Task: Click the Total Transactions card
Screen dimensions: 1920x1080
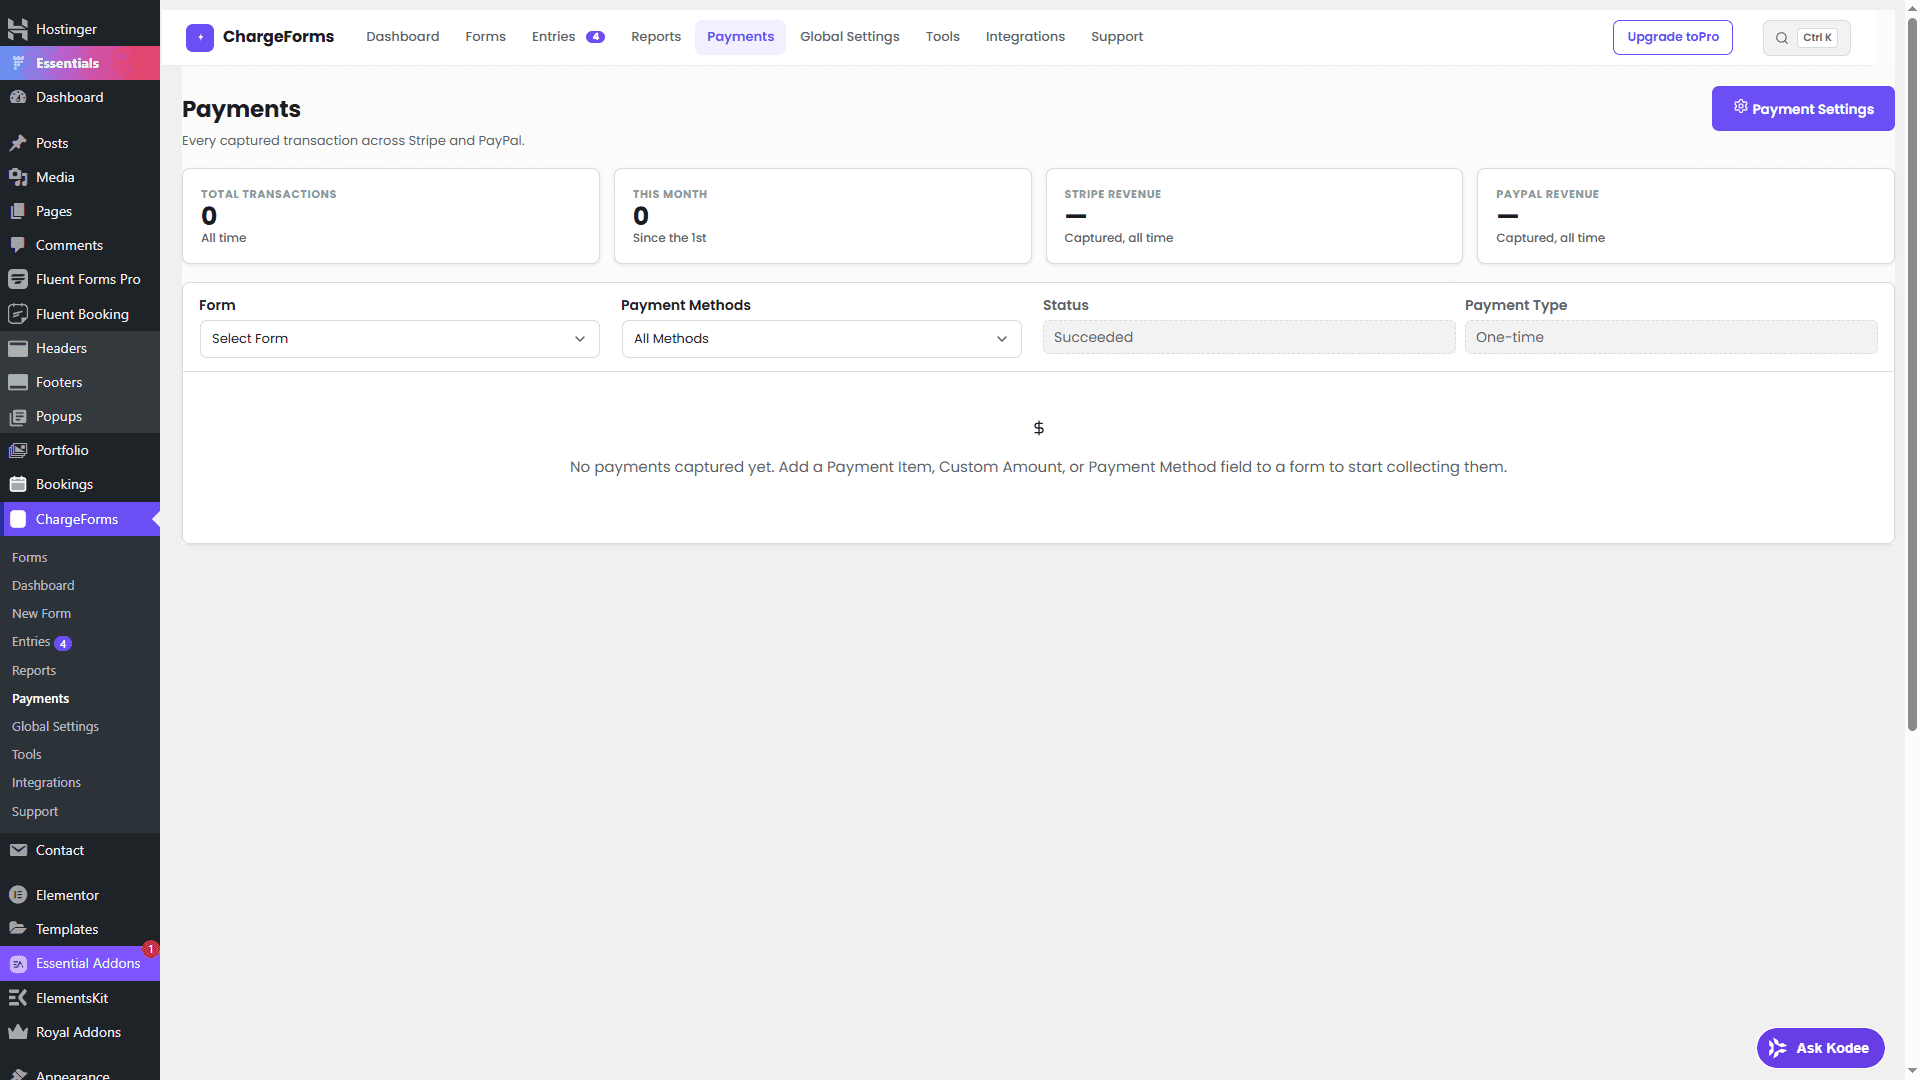Action: 391,216
